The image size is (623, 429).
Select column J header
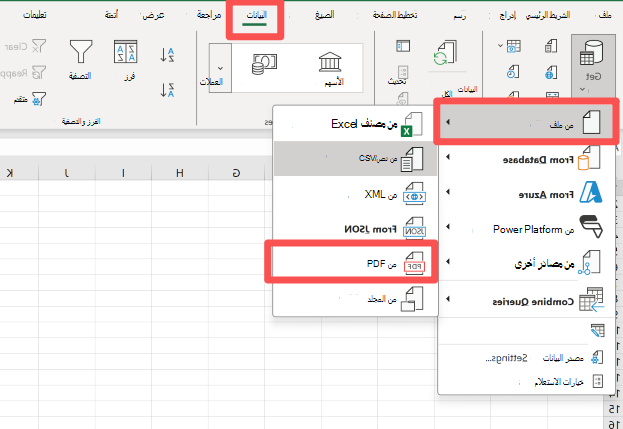click(67, 173)
